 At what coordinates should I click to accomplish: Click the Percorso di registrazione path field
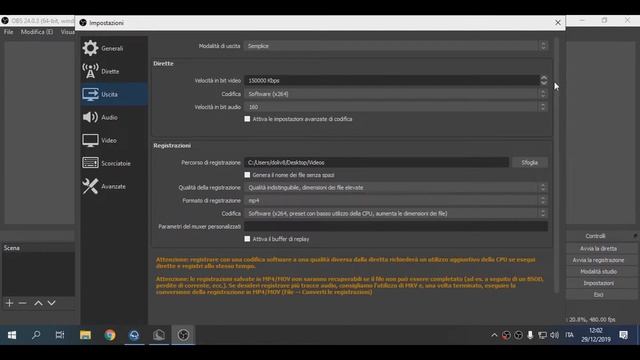376,162
